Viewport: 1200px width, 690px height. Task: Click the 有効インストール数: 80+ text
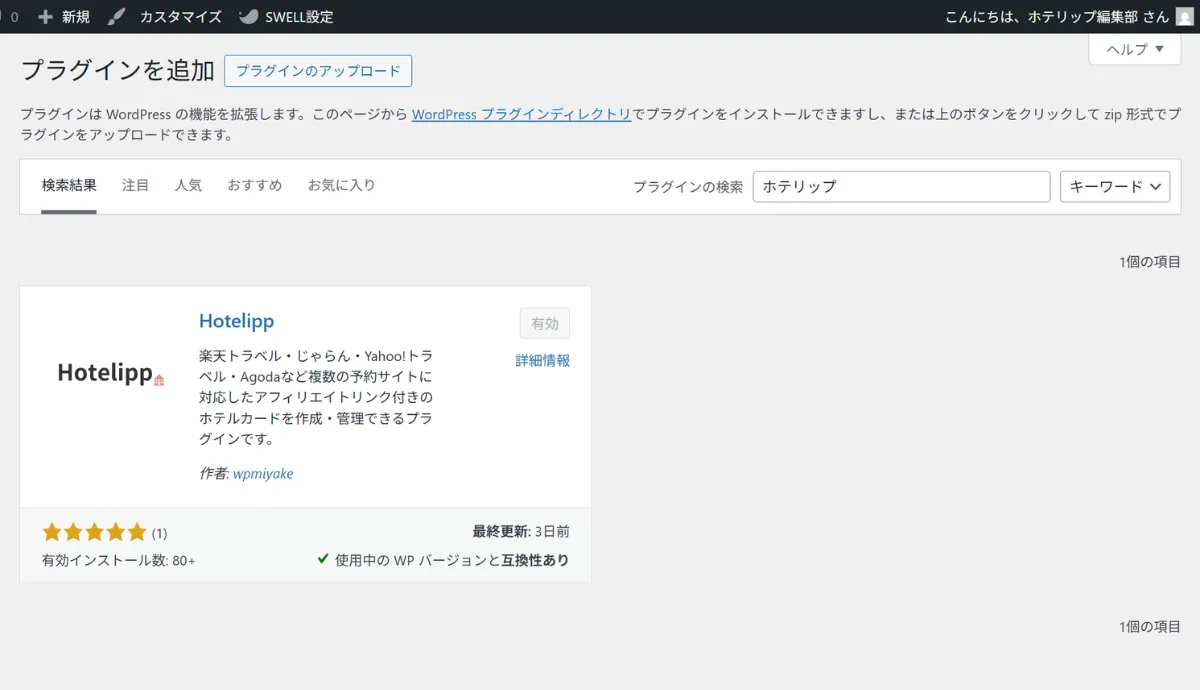click(119, 560)
